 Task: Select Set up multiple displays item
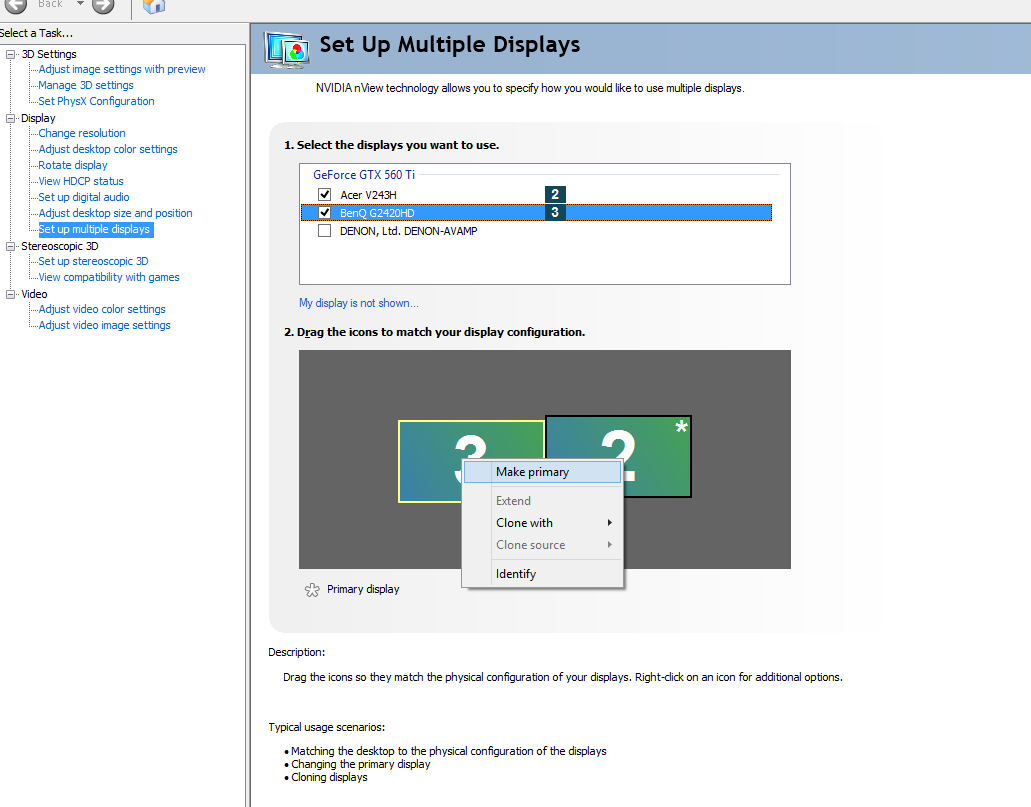tap(95, 230)
